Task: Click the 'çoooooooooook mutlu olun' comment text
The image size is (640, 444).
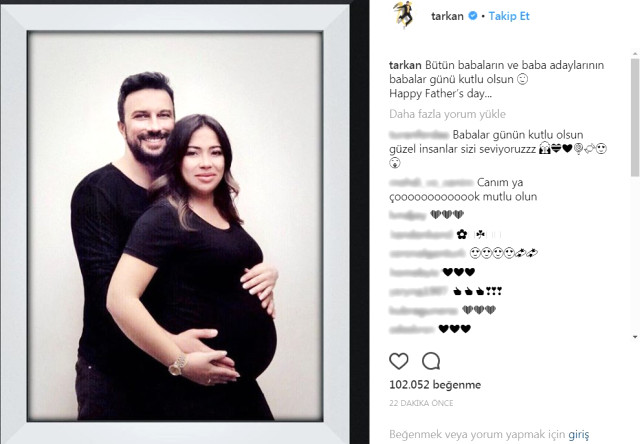Action: (x=463, y=197)
